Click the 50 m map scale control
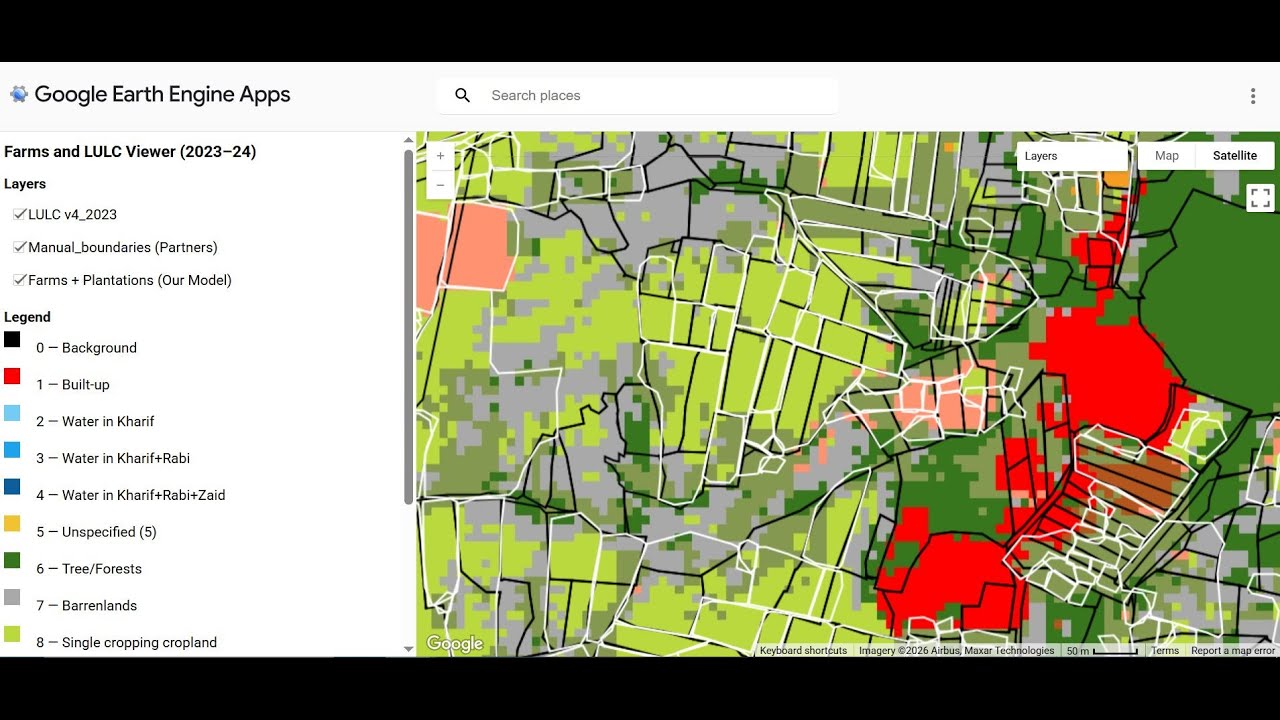The height and width of the screenshot is (720, 1280). [1102, 651]
